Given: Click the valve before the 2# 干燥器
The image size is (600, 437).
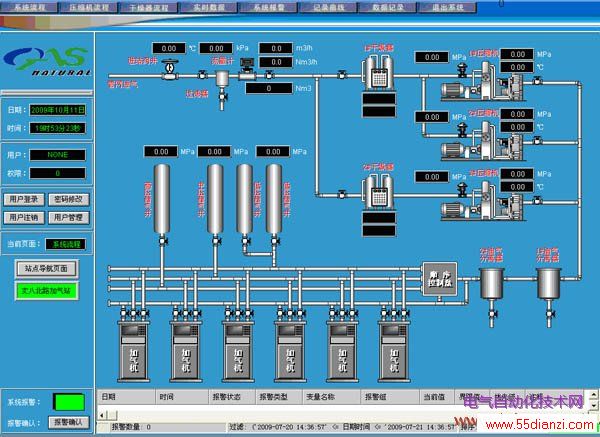Looking at the screenshot, I should point(342,194).
